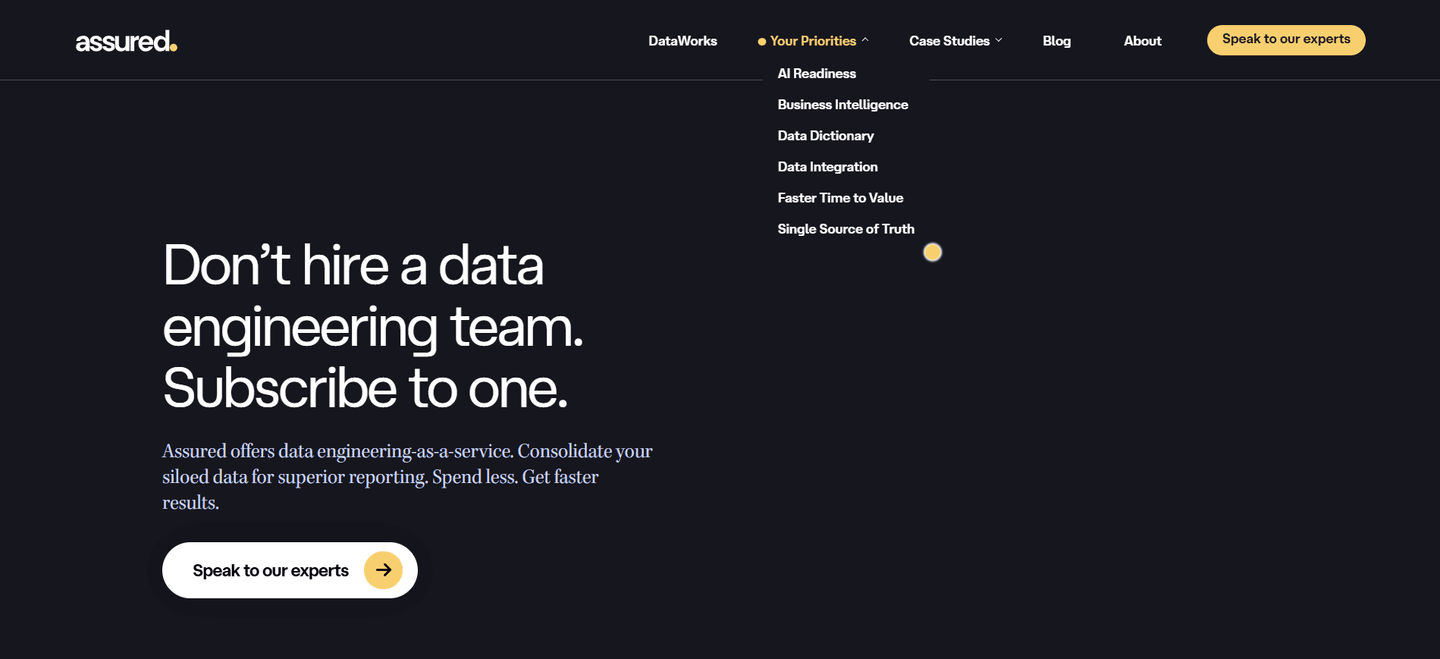Image resolution: width=1440 pixels, height=659 pixels.
Task: Click the 'Assured offers data engineering-as-a-service' paragraph
Action: [407, 477]
